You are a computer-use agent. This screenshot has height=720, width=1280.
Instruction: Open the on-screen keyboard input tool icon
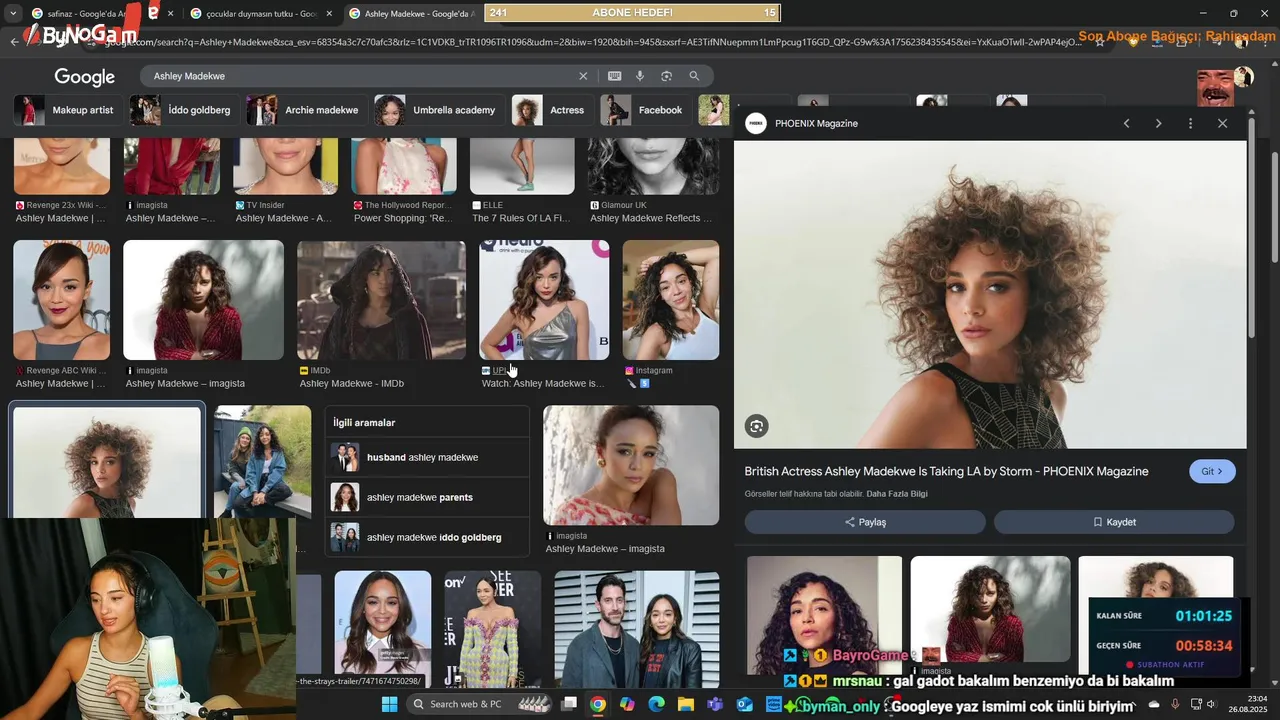click(x=614, y=76)
